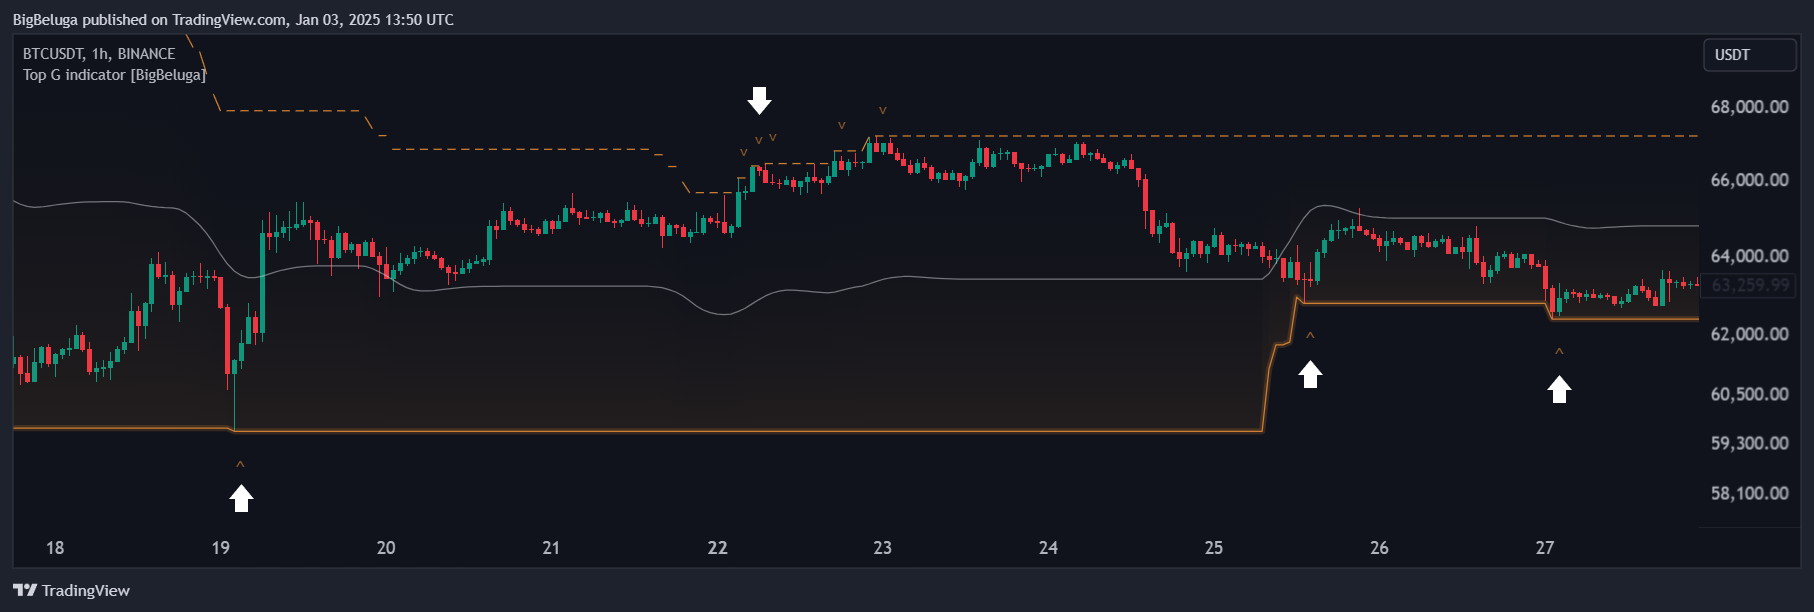Screen dimensions: 1814x612
Task: Click the Top G indicator [BigBeluga] legend
Action: tap(115, 75)
